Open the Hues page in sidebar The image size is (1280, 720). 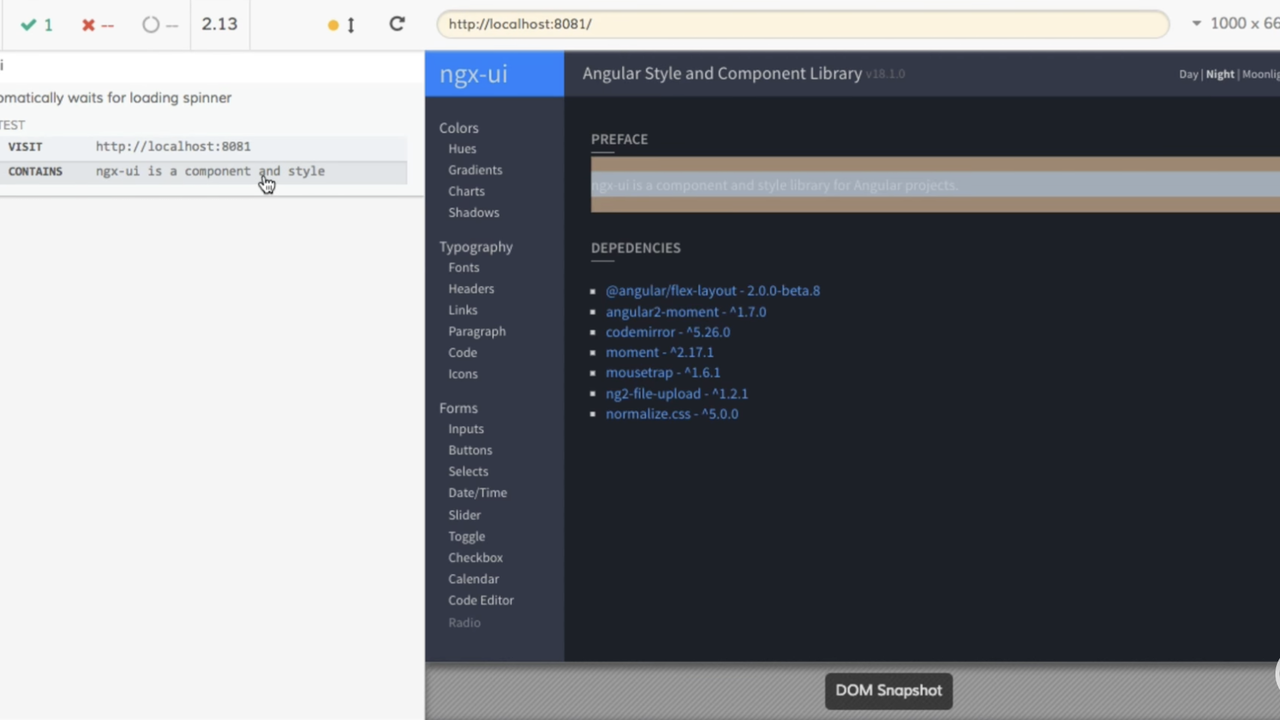[462, 149]
